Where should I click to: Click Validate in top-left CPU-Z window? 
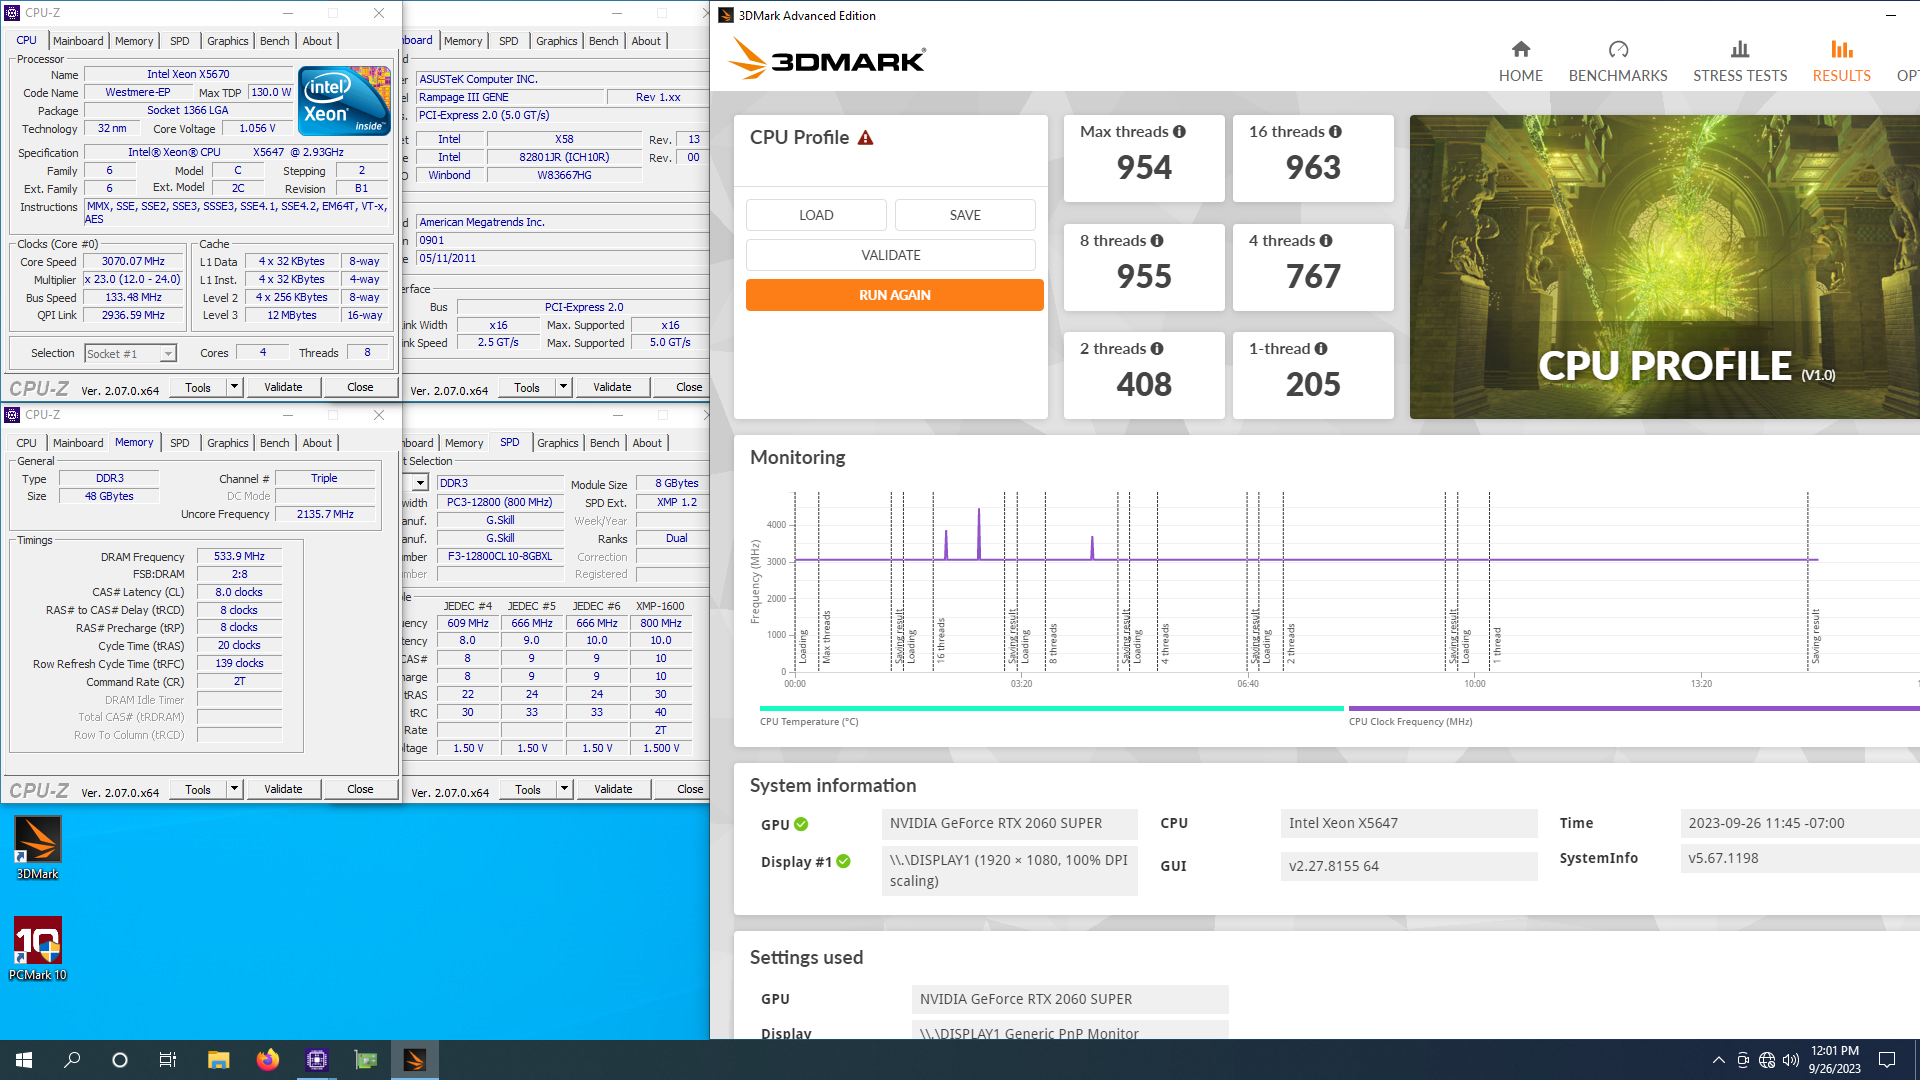[x=283, y=387]
